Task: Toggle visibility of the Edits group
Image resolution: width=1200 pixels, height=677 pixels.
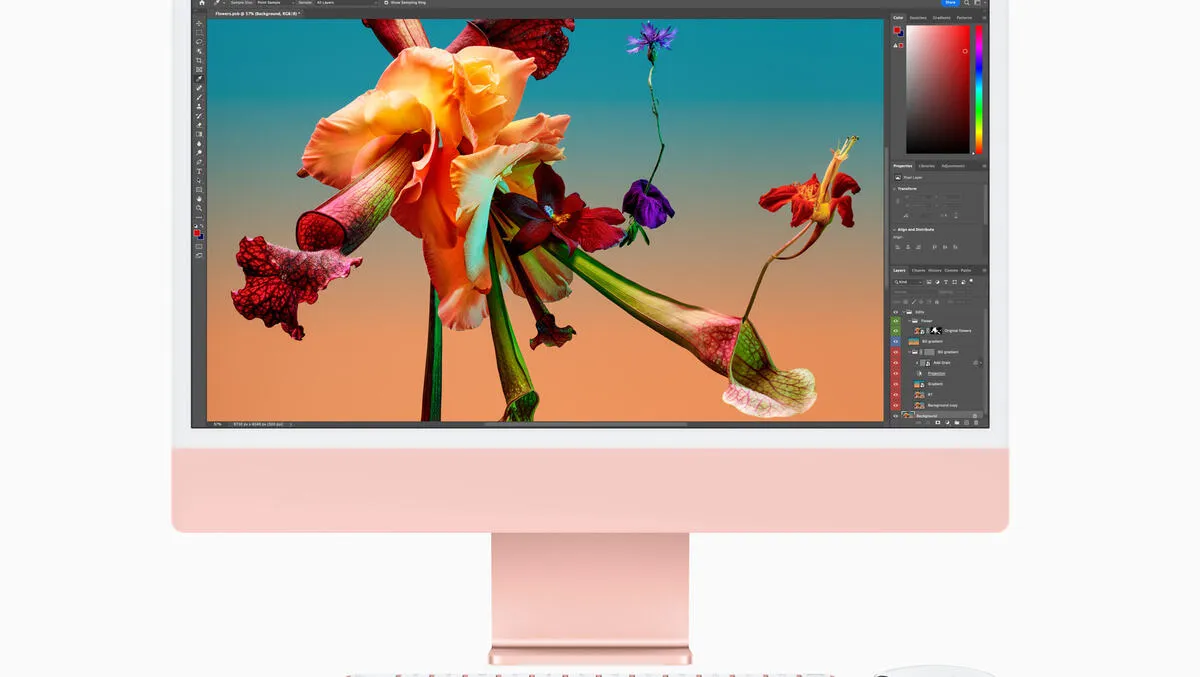Action: click(895, 312)
